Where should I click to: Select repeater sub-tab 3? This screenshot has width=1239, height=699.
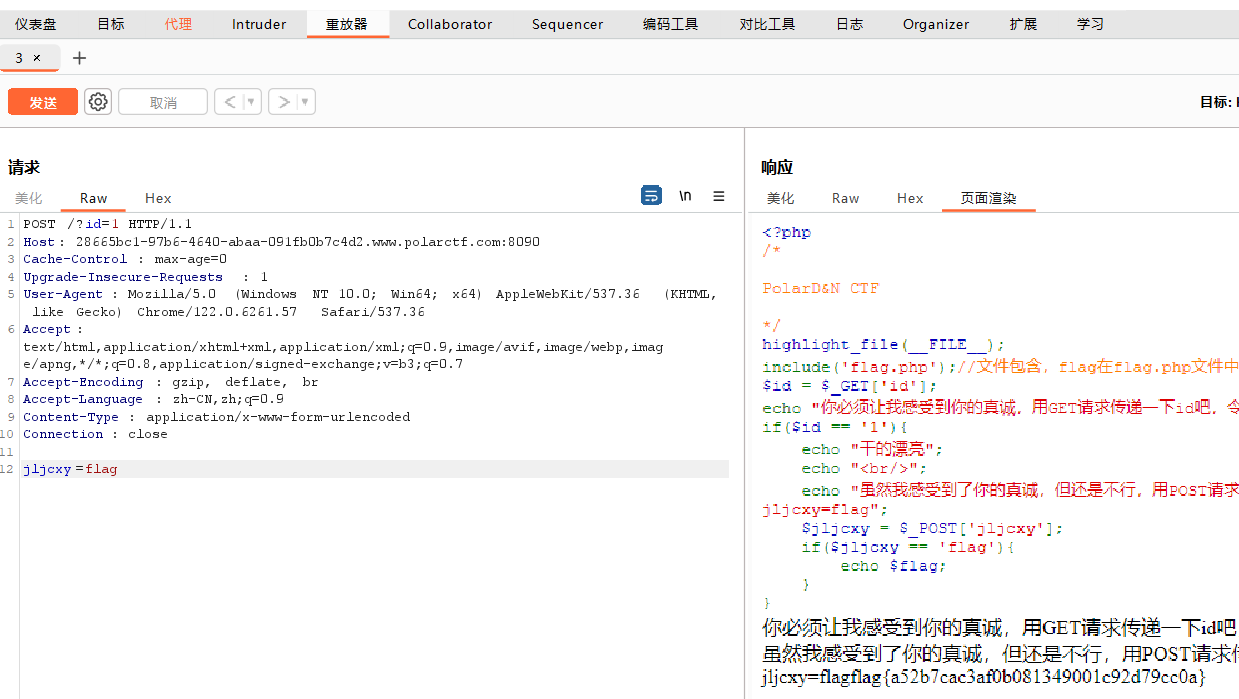pyautogui.click(x=19, y=58)
